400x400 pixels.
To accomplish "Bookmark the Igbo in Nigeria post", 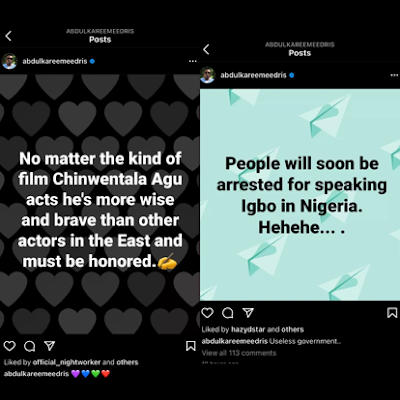I will pos(392,313).
